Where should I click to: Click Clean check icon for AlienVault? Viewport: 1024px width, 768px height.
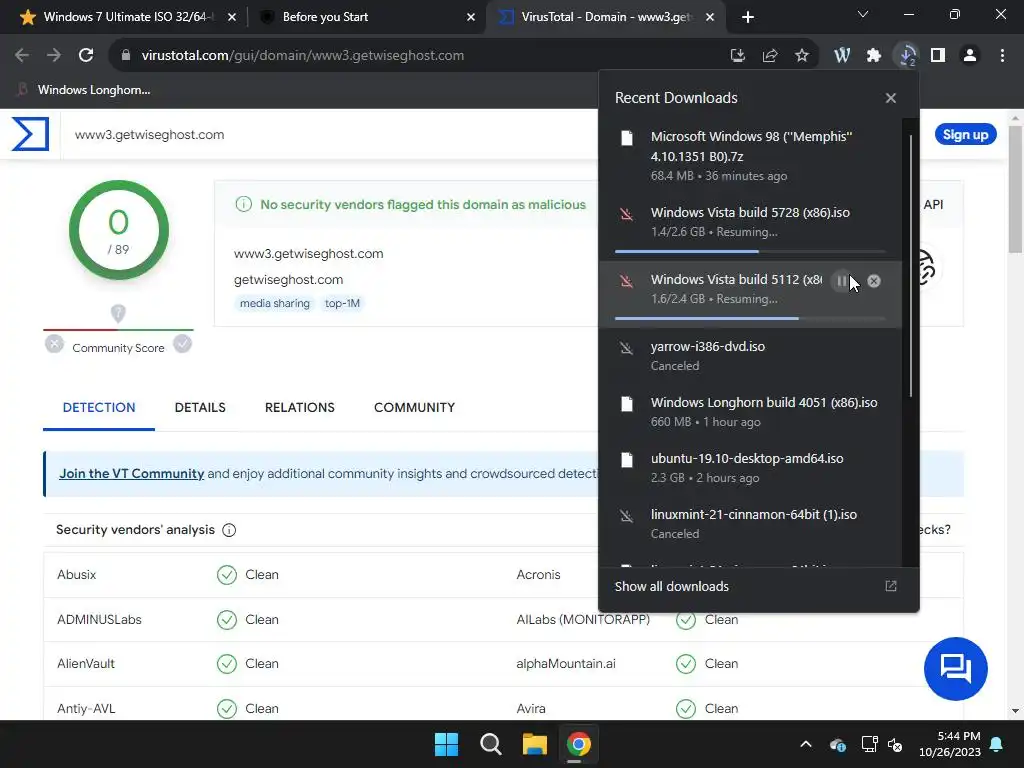pos(227,664)
